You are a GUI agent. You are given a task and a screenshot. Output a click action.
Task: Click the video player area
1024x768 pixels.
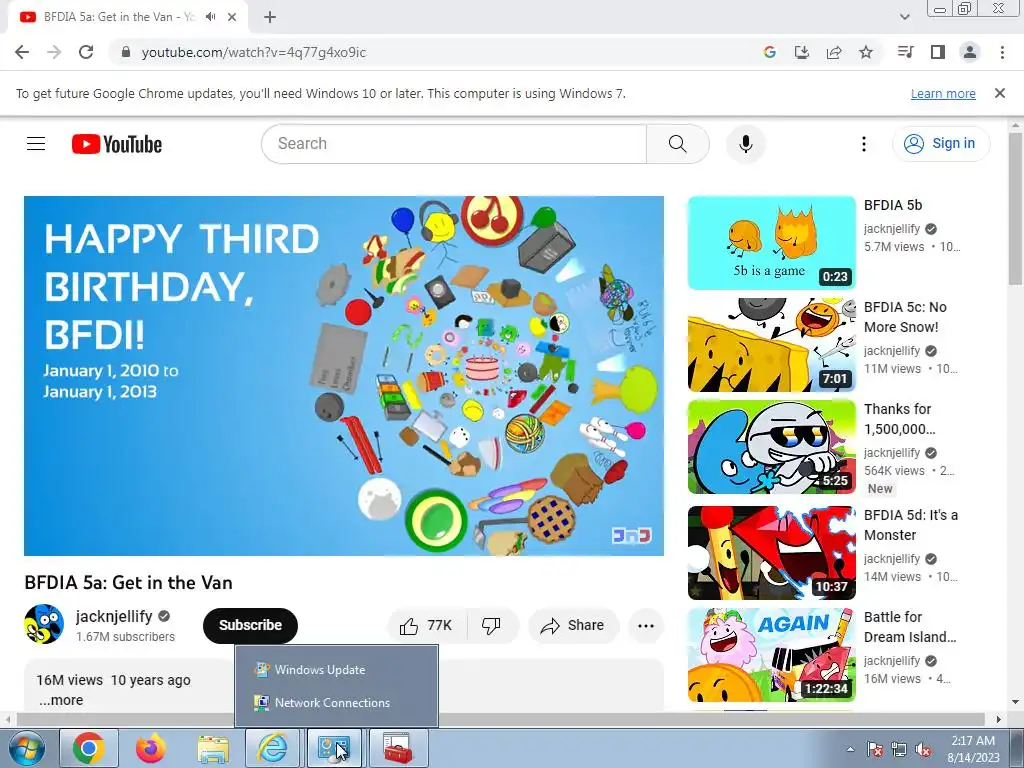[344, 376]
